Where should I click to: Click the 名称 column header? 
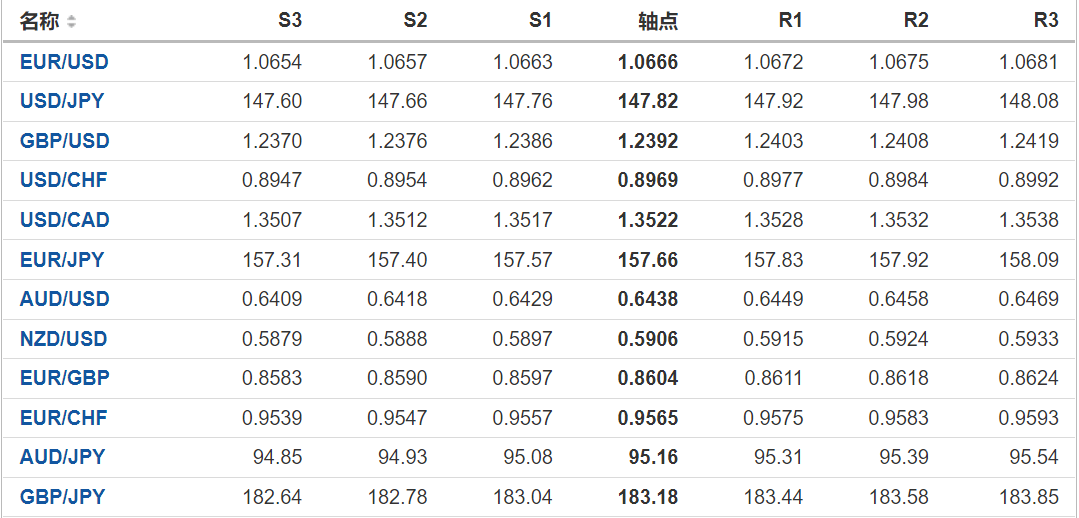pyautogui.click(x=40, y=21)
